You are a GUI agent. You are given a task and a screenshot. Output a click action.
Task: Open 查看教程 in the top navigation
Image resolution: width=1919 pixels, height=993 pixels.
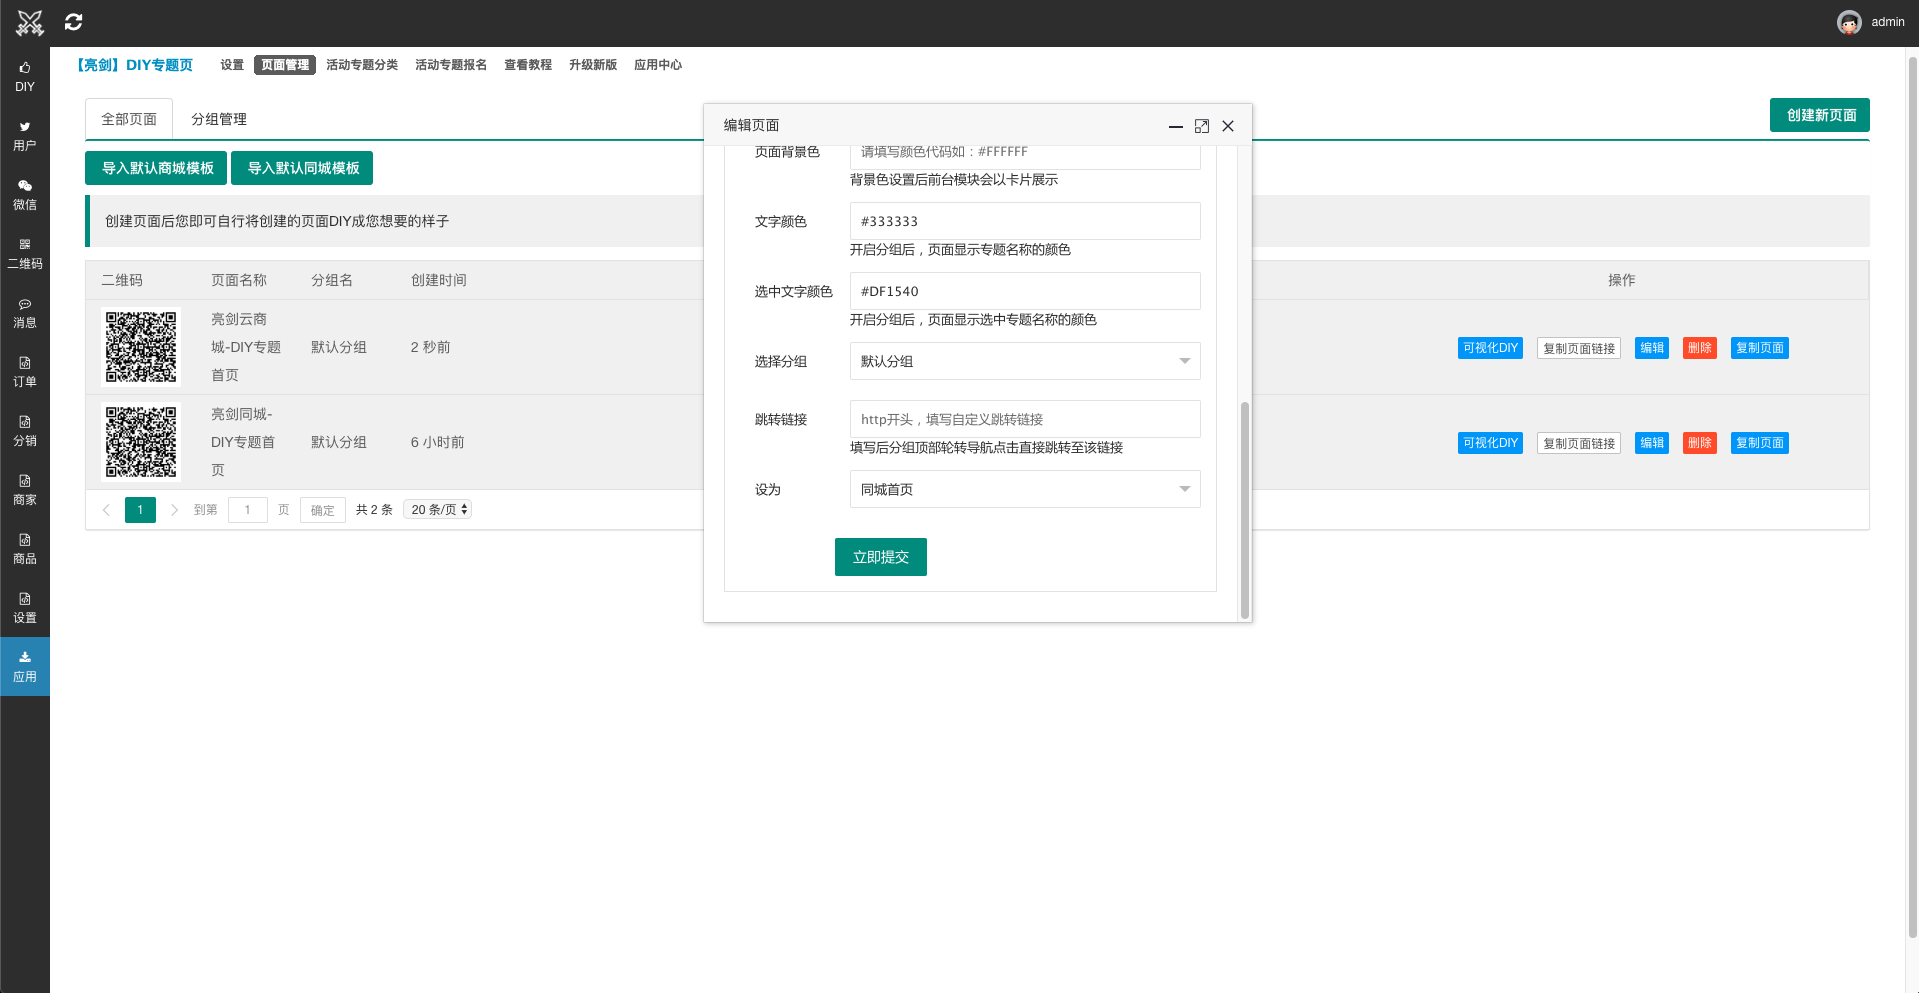click(528, 65)
